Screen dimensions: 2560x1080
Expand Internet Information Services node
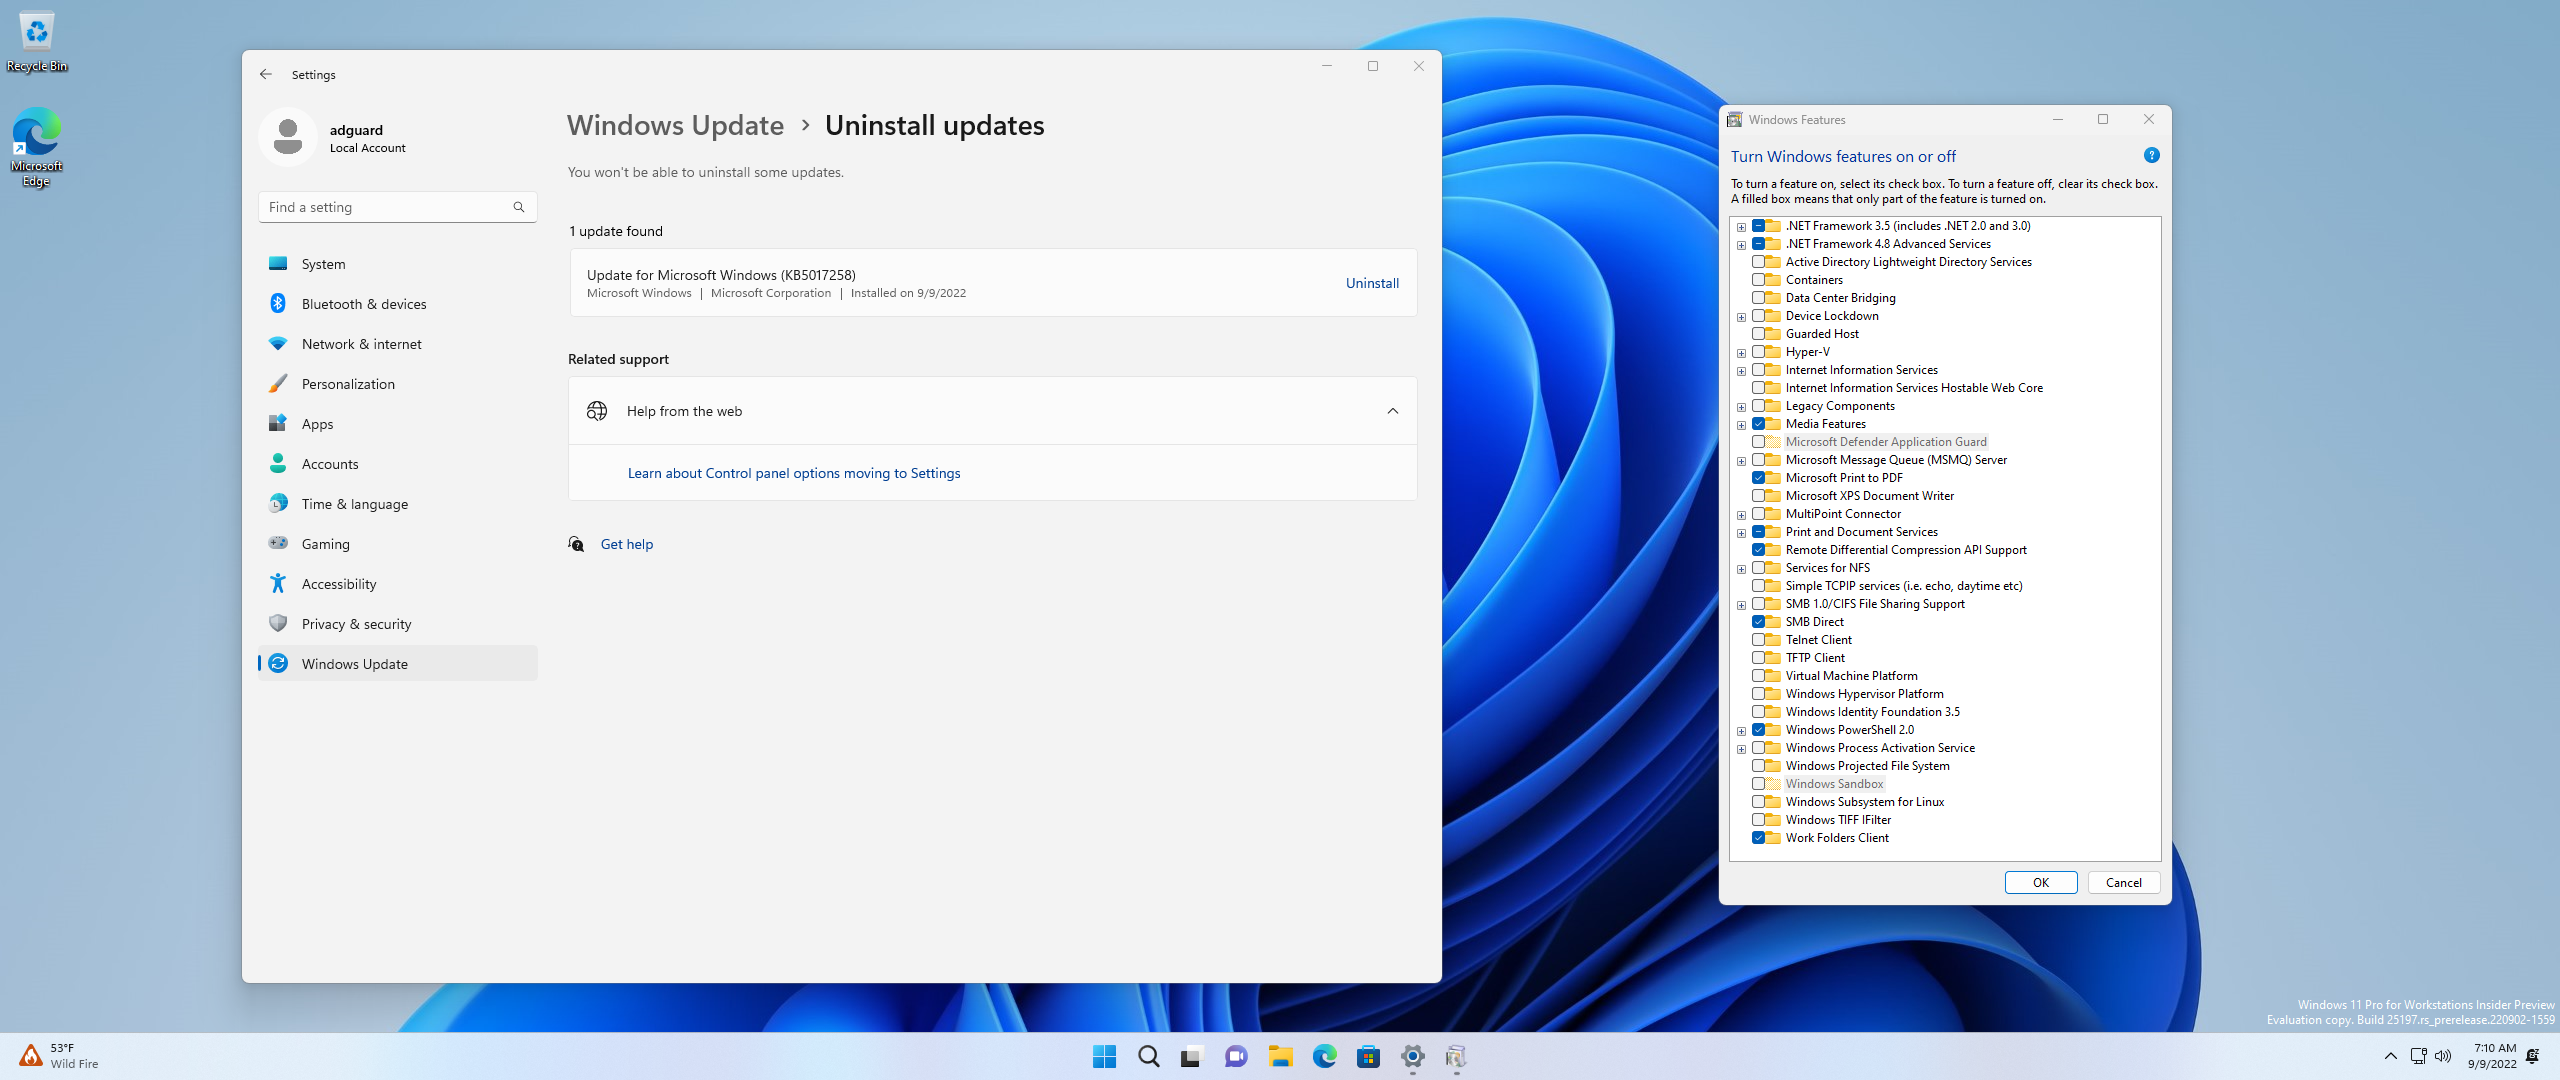(x=1741, y=371)
